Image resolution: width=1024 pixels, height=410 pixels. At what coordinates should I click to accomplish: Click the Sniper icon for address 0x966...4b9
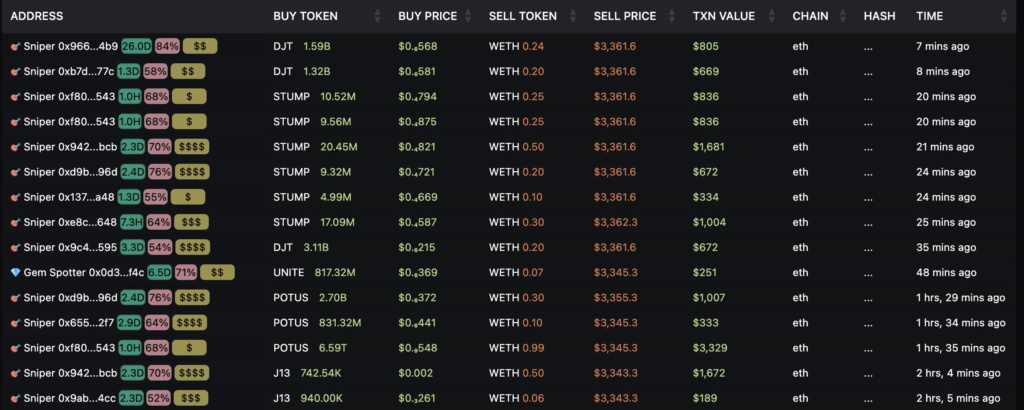pyautogui.click(x=15, y=46)
